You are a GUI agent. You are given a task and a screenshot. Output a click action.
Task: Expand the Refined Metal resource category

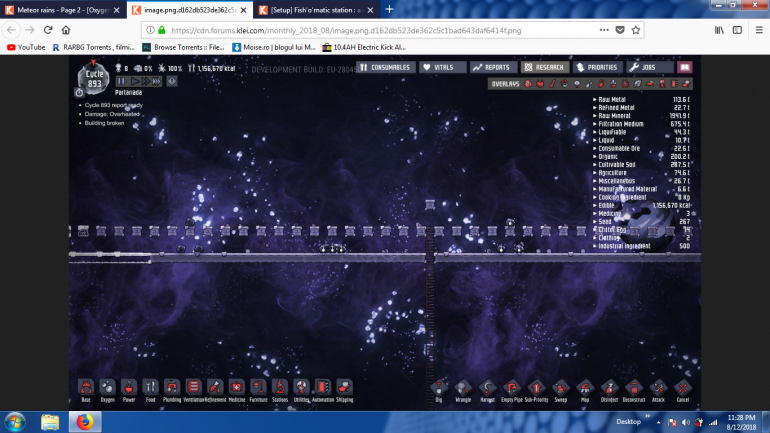[642, 108]
